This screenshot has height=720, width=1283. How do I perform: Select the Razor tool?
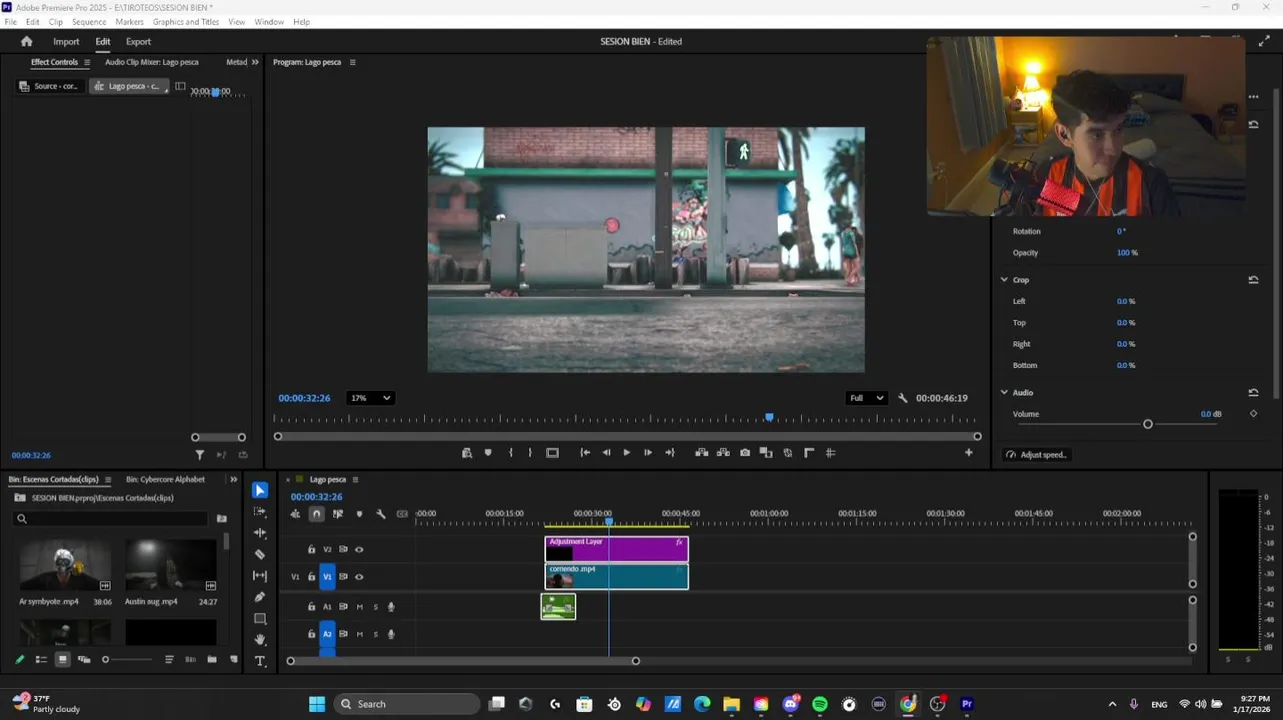(x=260, y=554)
